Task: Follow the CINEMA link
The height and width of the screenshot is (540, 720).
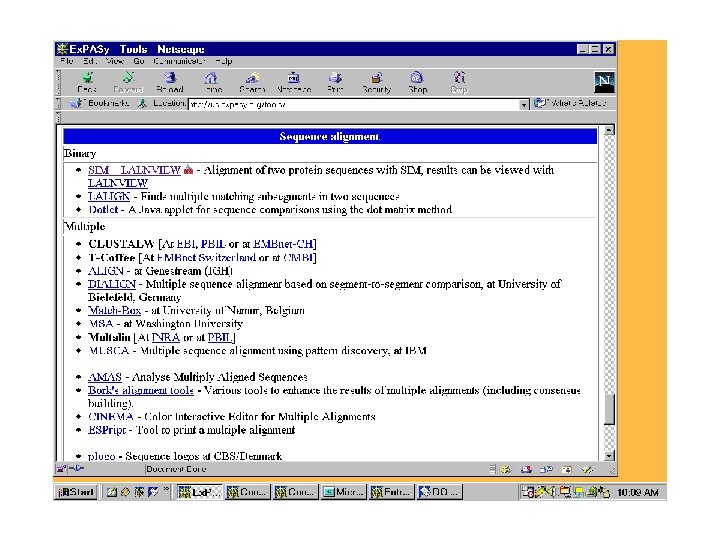Action: [111, 417]
